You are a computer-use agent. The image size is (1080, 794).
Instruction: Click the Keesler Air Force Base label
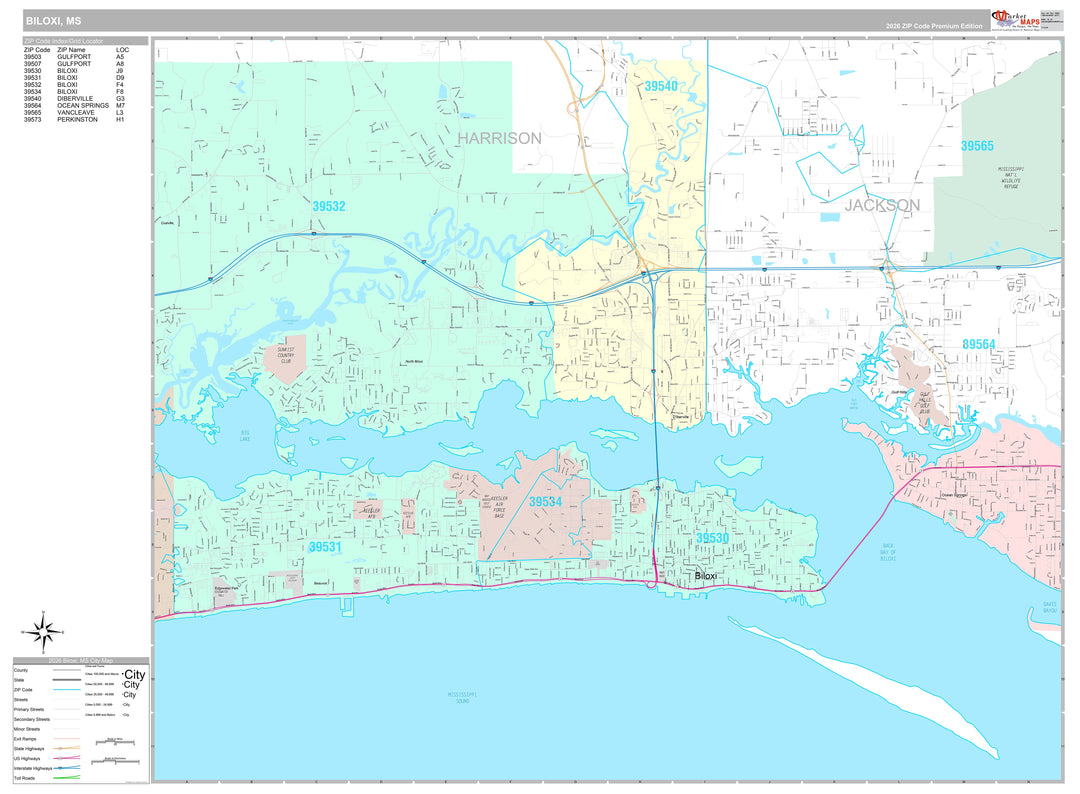499,507
